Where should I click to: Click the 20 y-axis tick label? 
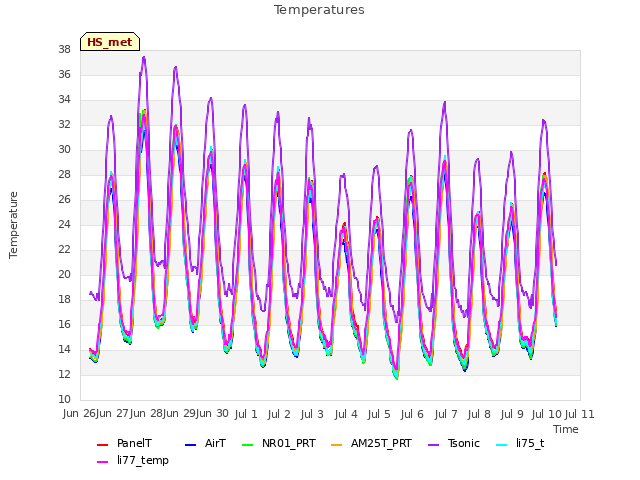(x=64, y=275)
